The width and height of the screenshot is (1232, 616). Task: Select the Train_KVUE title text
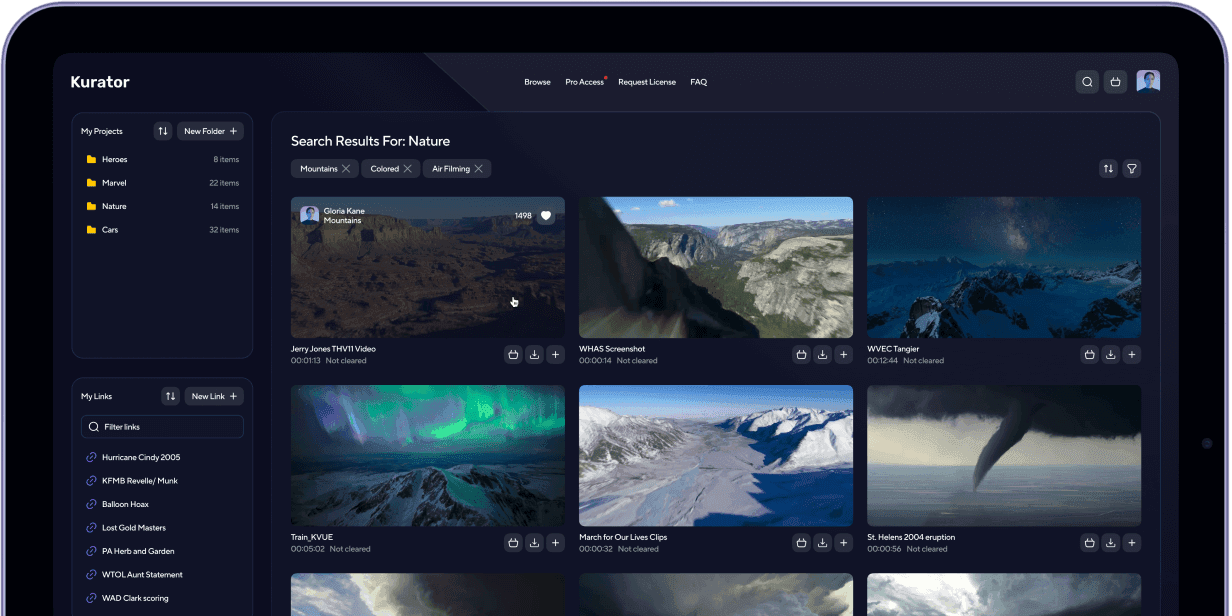[312, 537]
